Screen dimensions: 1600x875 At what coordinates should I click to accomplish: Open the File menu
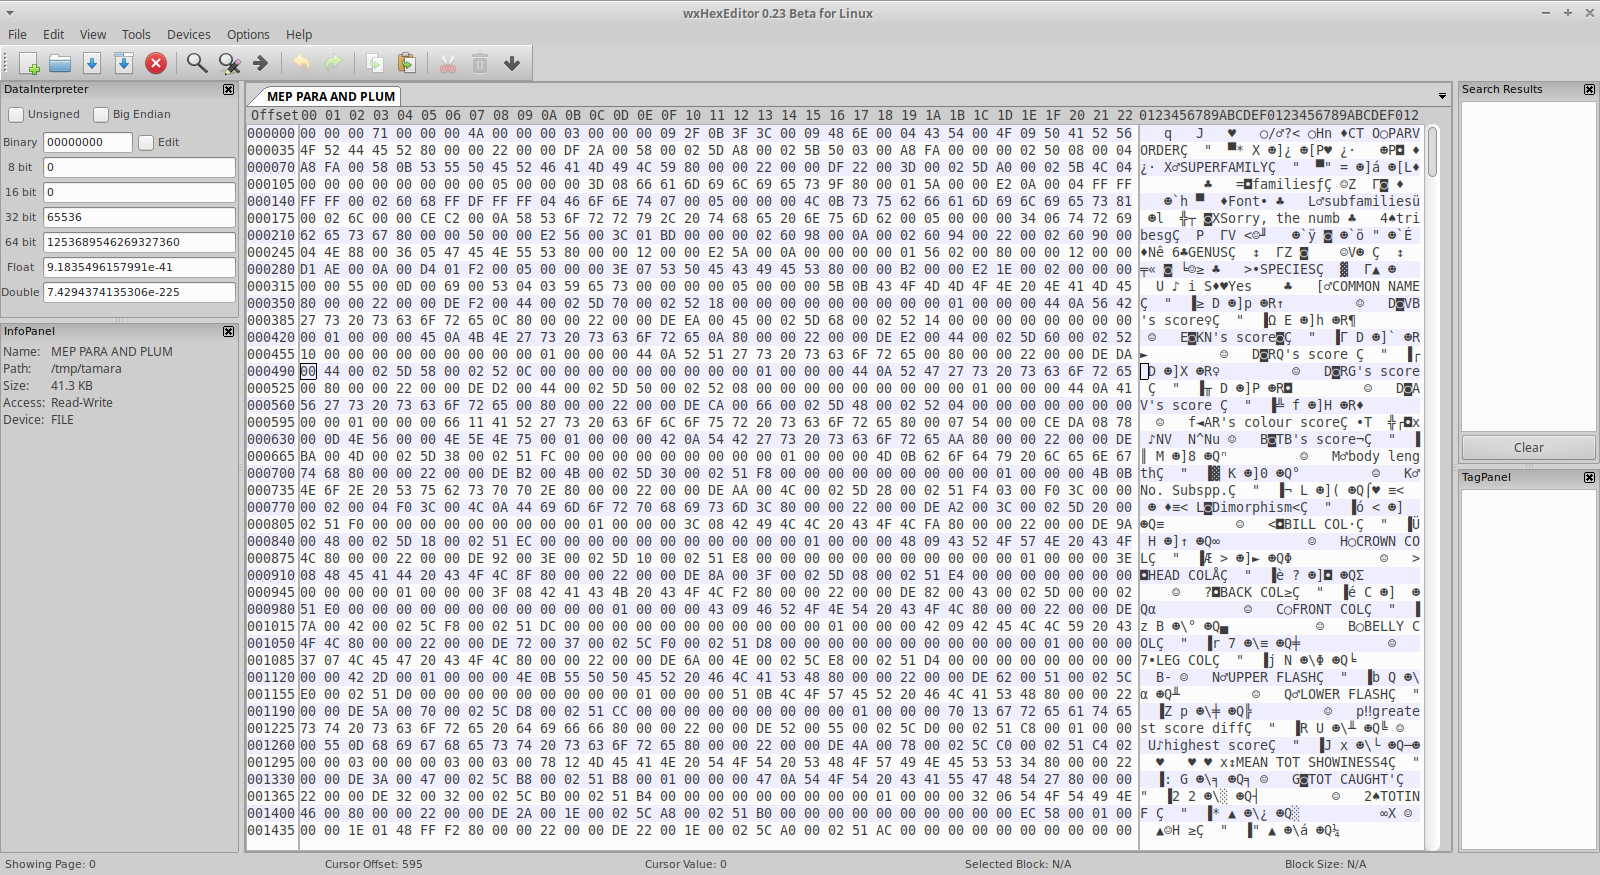pyautogui.click(x=18, y=34)
